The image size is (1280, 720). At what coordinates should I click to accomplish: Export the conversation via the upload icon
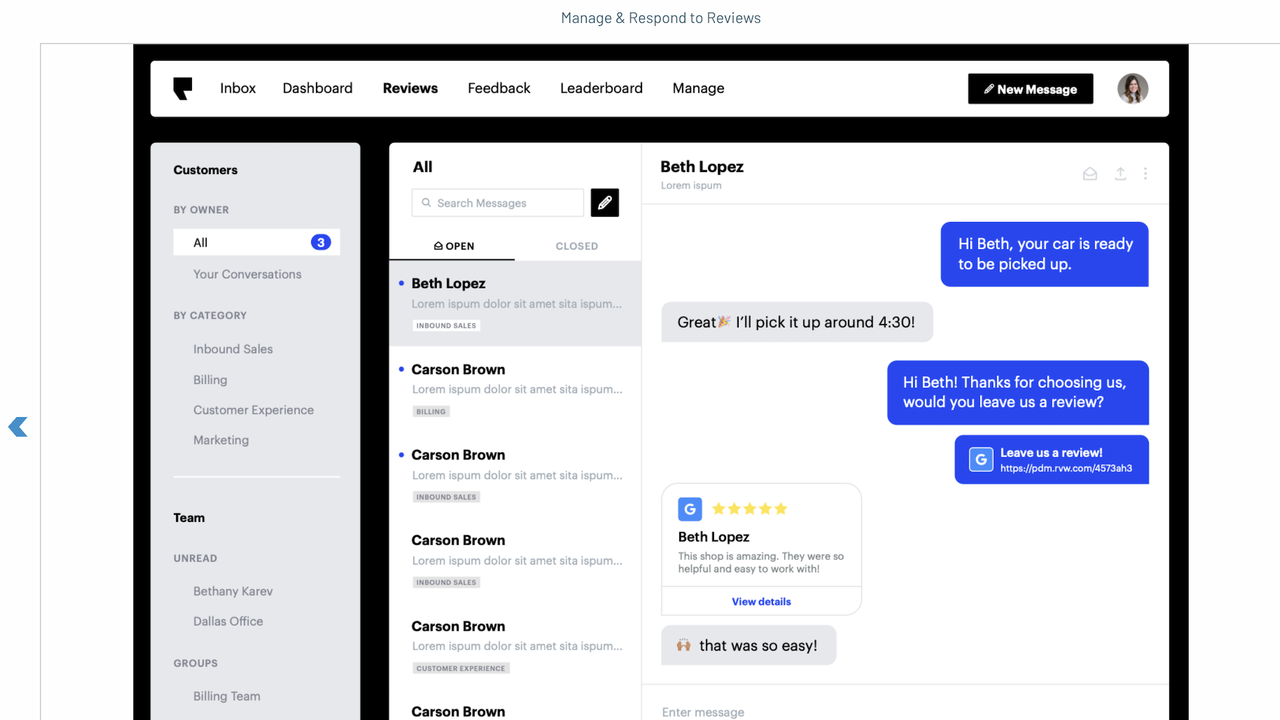1119,173
